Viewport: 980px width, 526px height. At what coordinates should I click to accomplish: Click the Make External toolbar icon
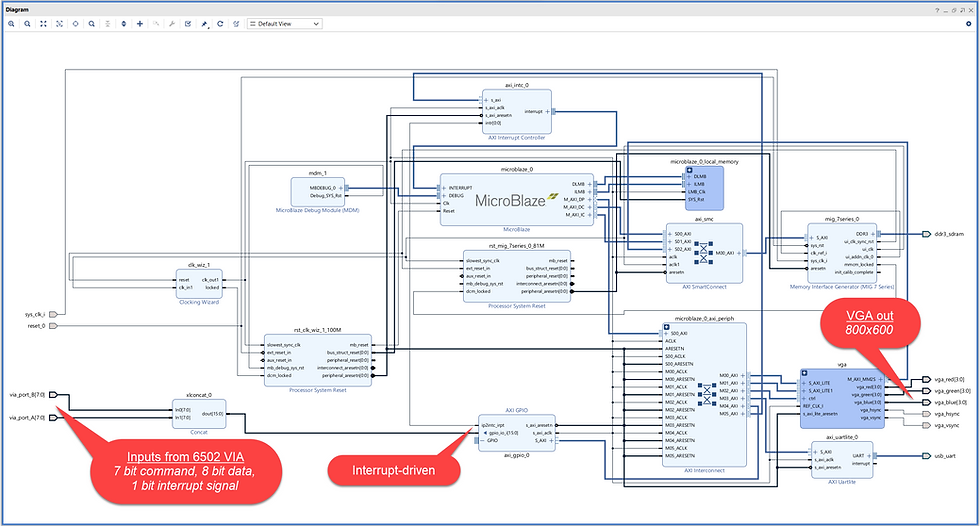click(x=156, y=24)
